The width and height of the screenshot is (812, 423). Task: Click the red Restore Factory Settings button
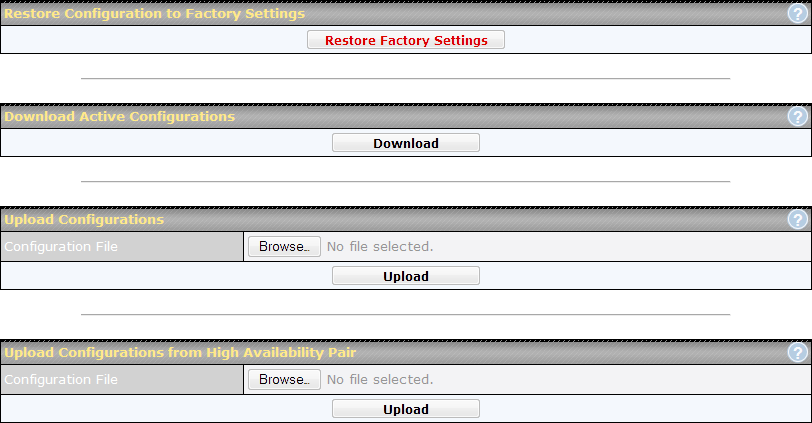point(406,40)
